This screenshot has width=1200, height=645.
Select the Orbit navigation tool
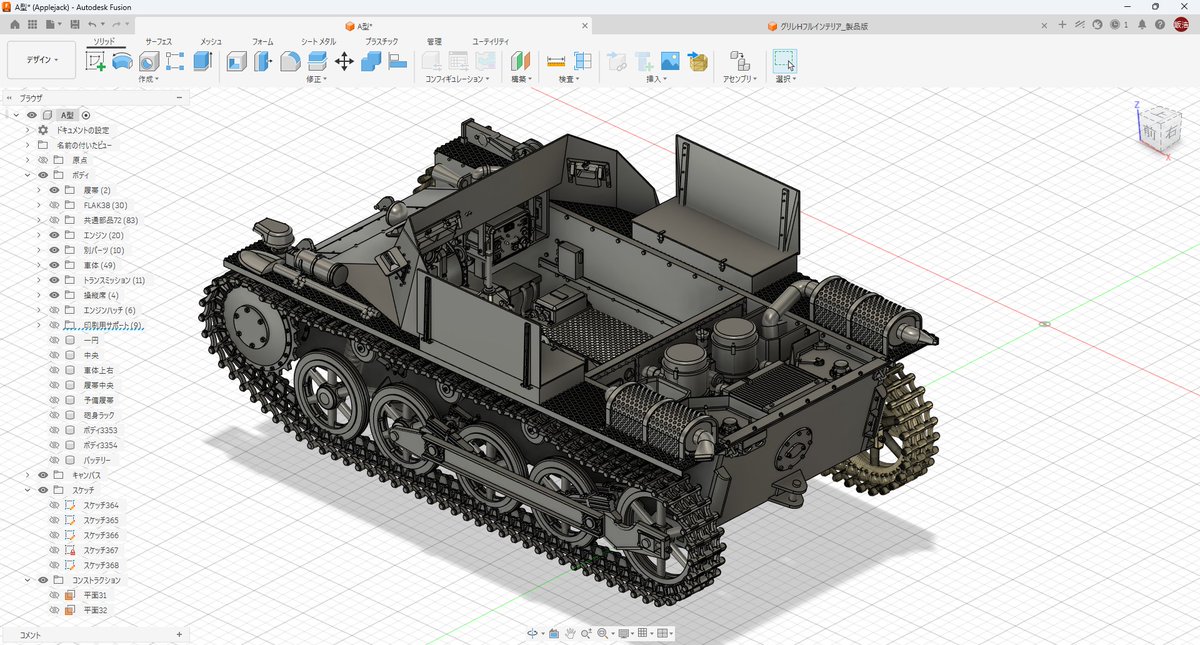coord(532,633)
